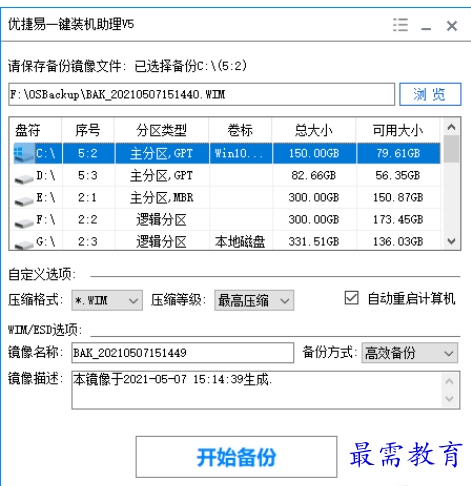Click the 150.87GB free size cell
The image size is (471, 486).
pos(398,197)
